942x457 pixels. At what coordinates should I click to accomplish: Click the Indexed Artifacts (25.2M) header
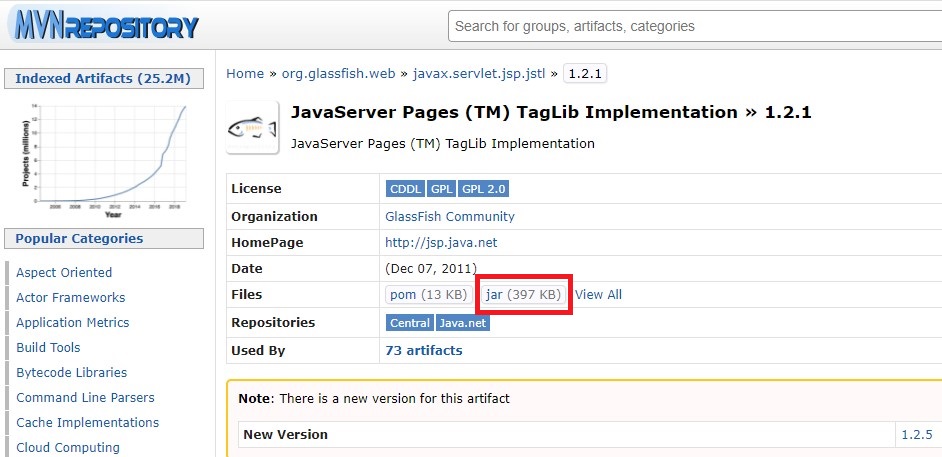point(103,79)
